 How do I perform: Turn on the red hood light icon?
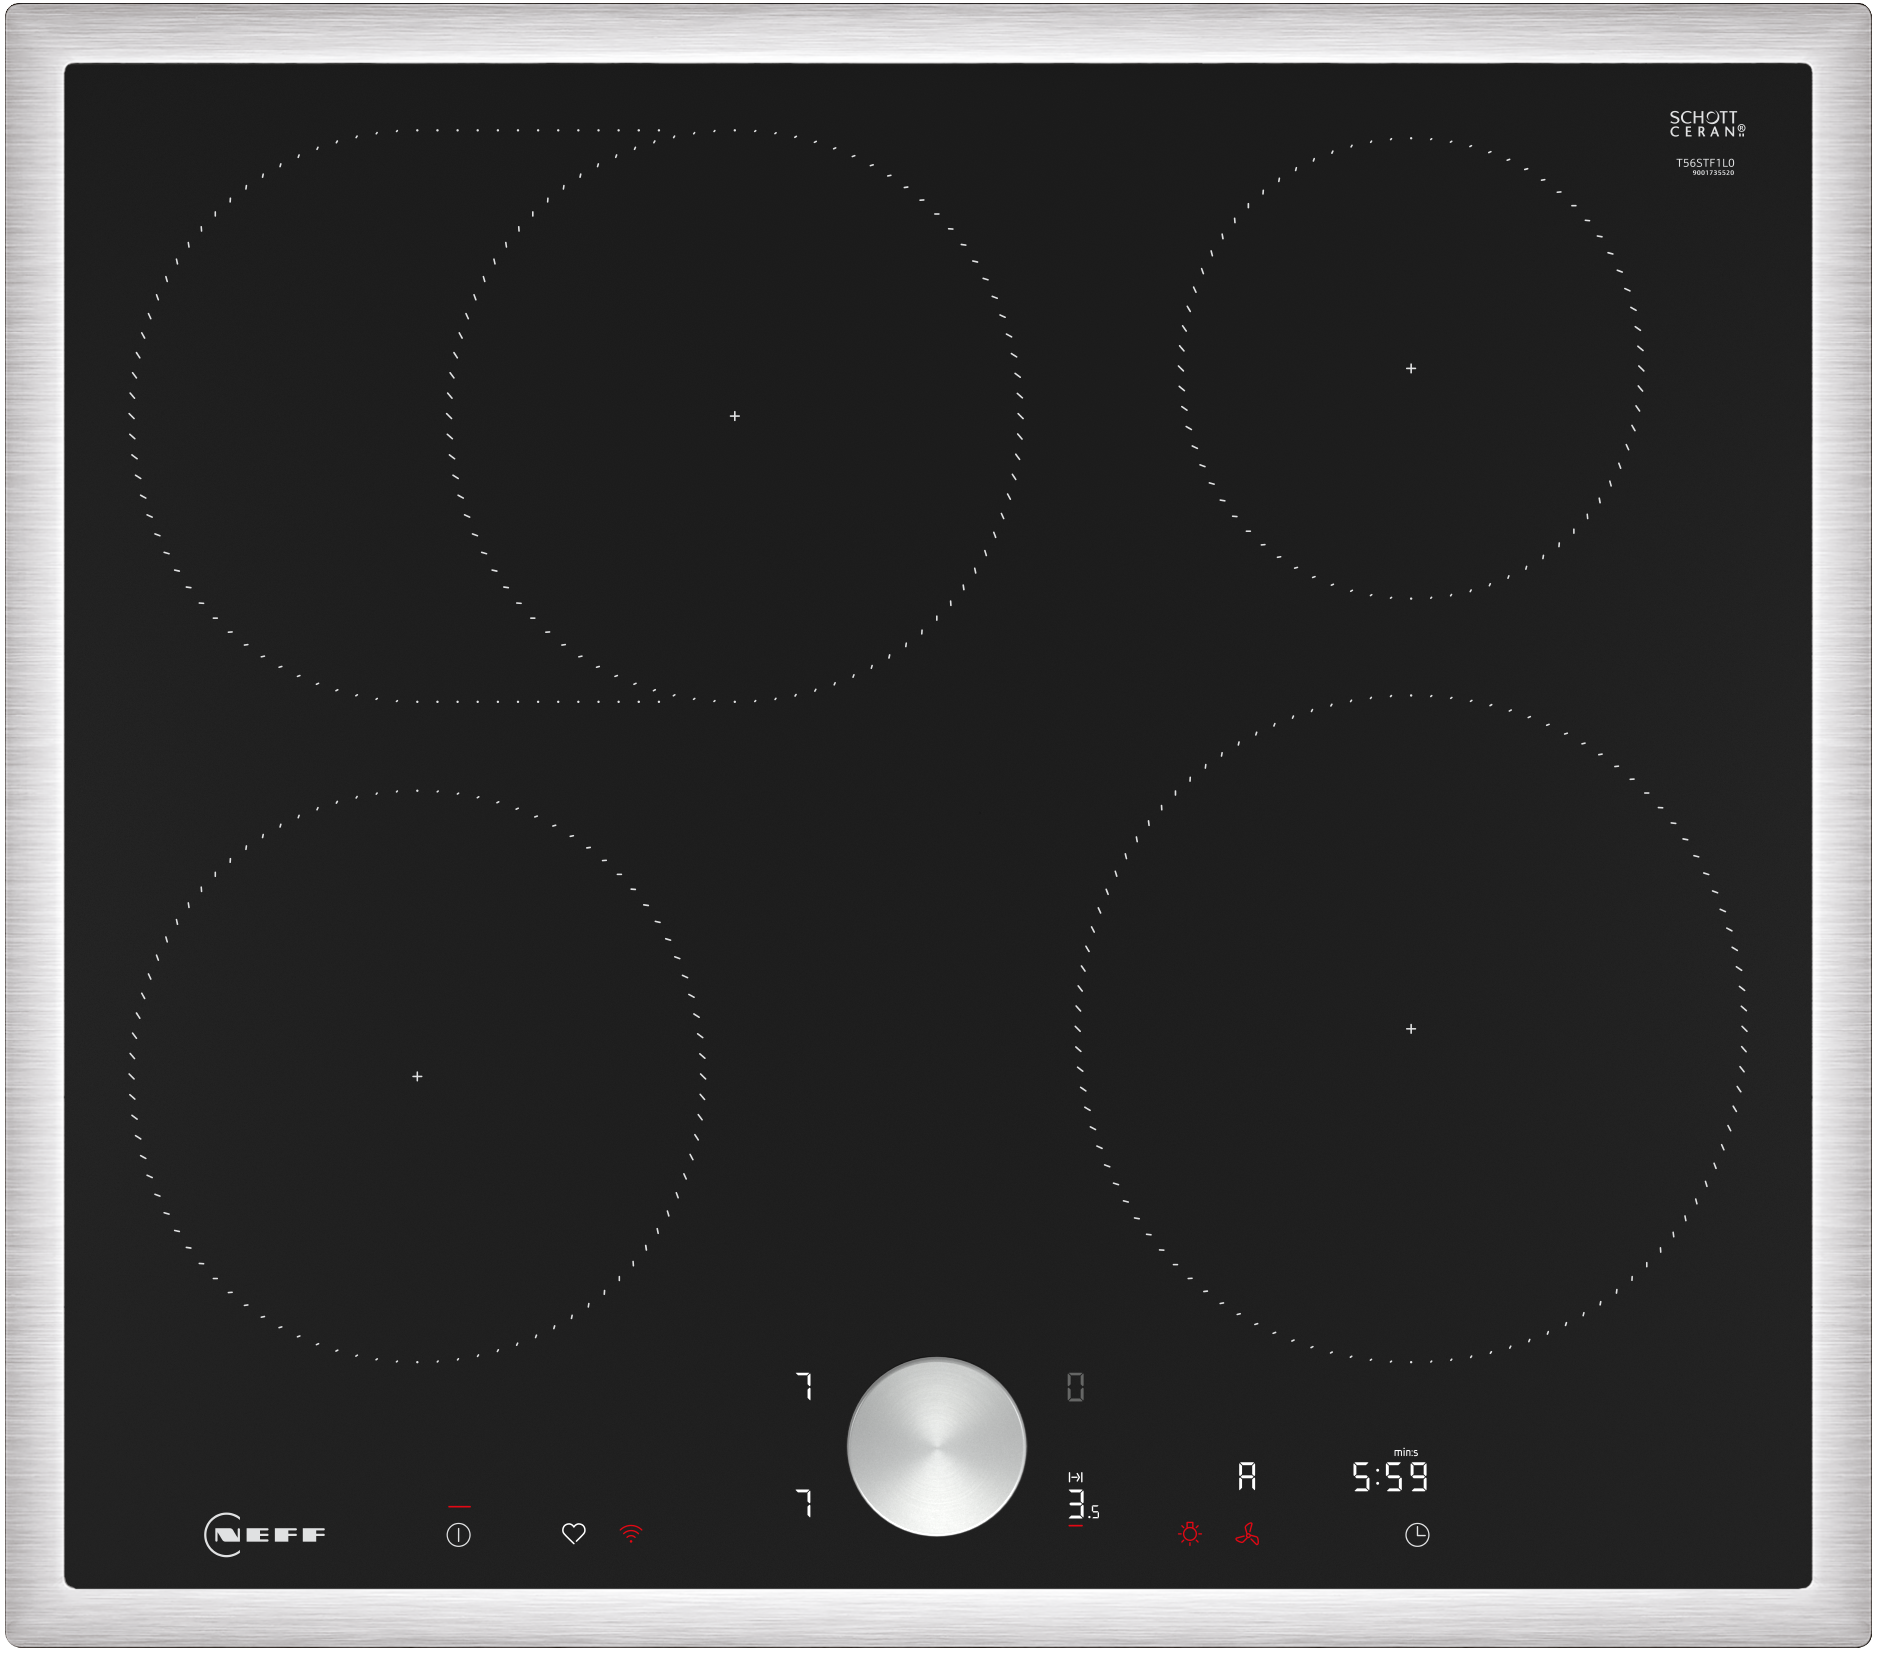pyautogui.click(x=1189, y=1533)
